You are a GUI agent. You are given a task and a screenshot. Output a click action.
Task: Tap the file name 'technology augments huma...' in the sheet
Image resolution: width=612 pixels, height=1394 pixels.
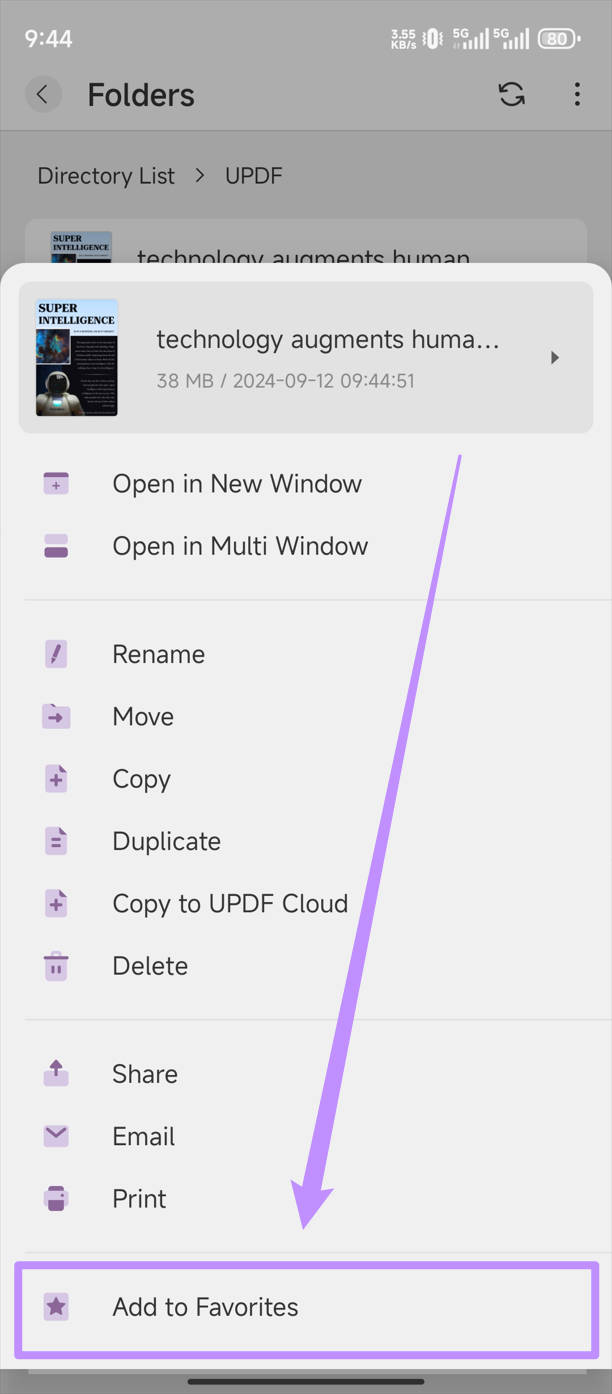click(x=327, y=340)
